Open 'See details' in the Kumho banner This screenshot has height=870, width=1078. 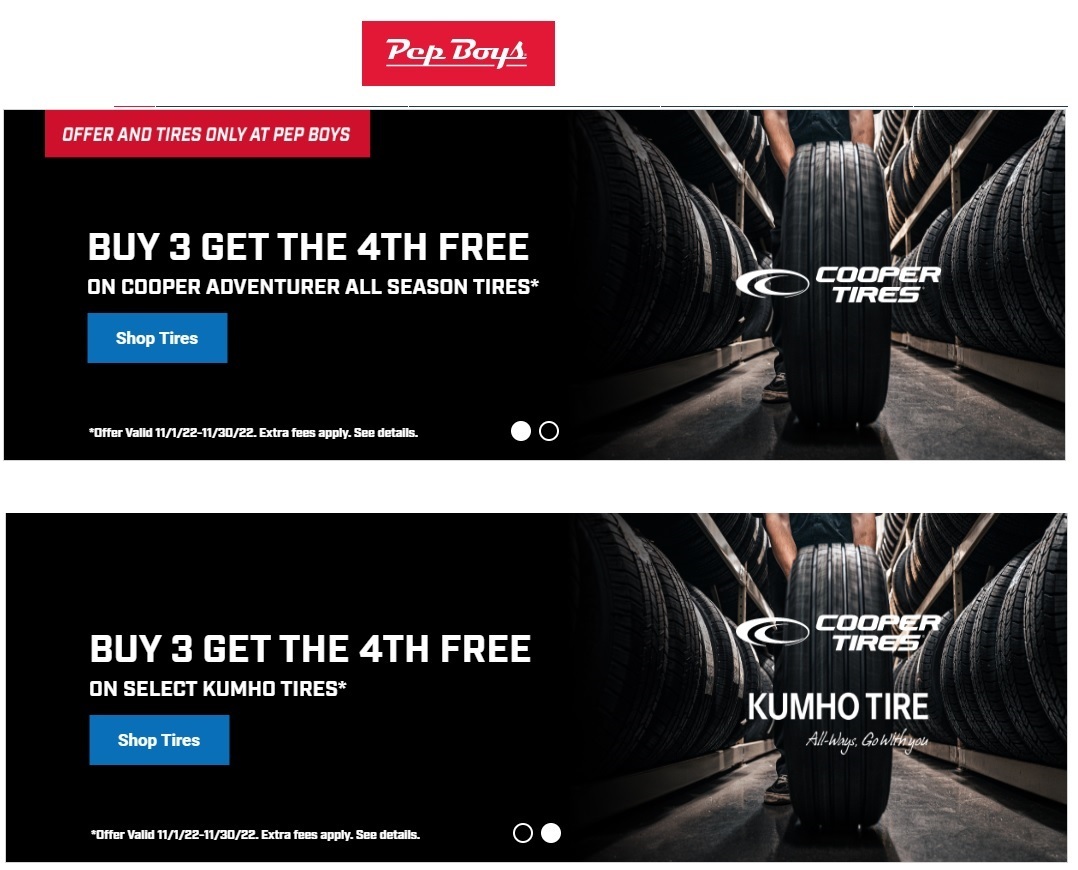tap(388, 834)
